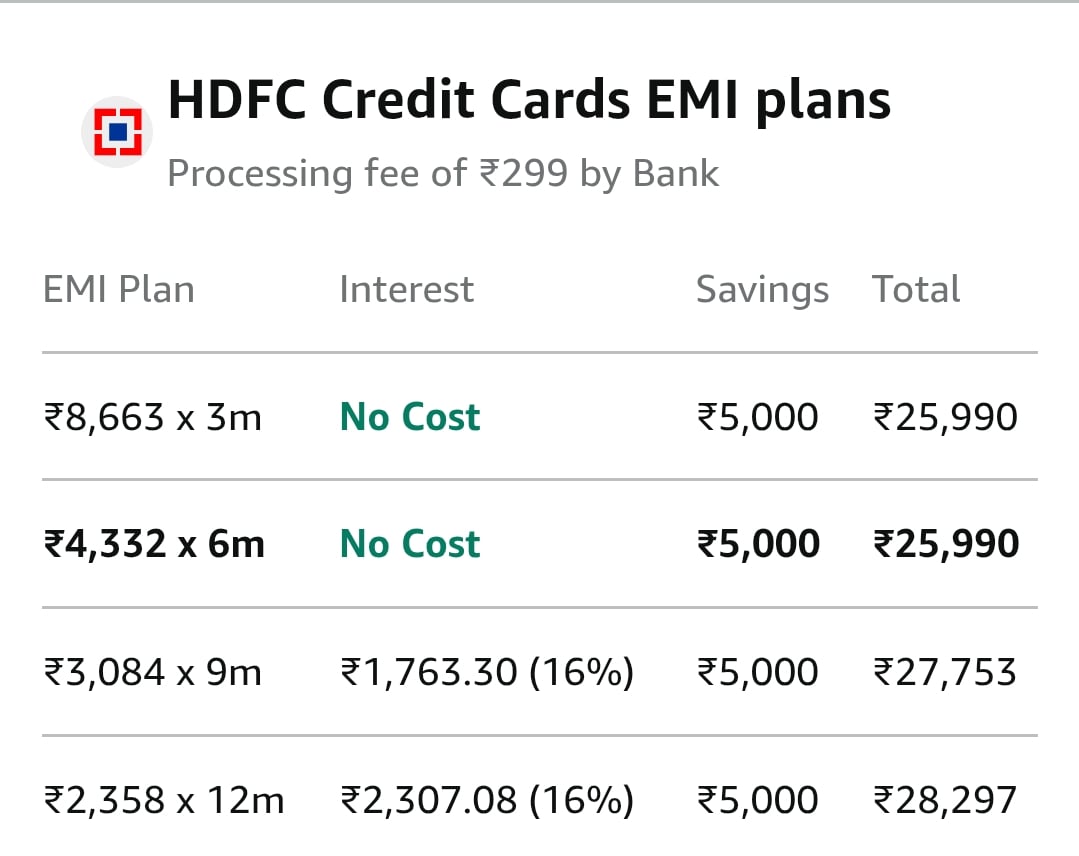Choose the ₹3,084 x 9m EMI plan
Image resolution: width=1079 pixels, height=856 pixels.
pos(540,672)
